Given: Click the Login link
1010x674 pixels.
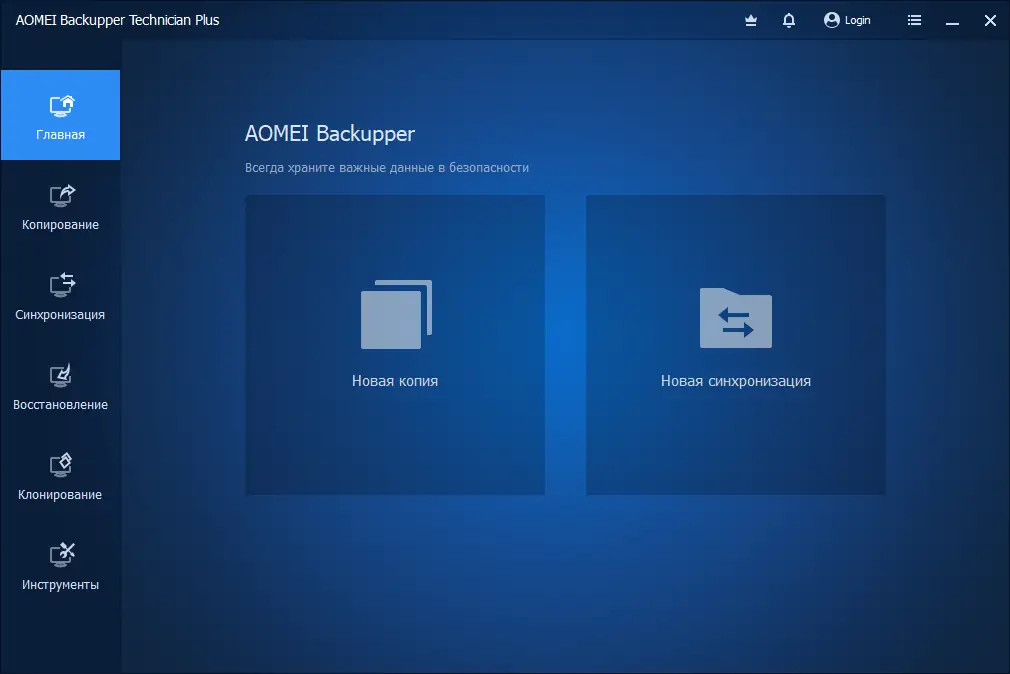Looking at the screenshot, I should (x=856, y=19).
